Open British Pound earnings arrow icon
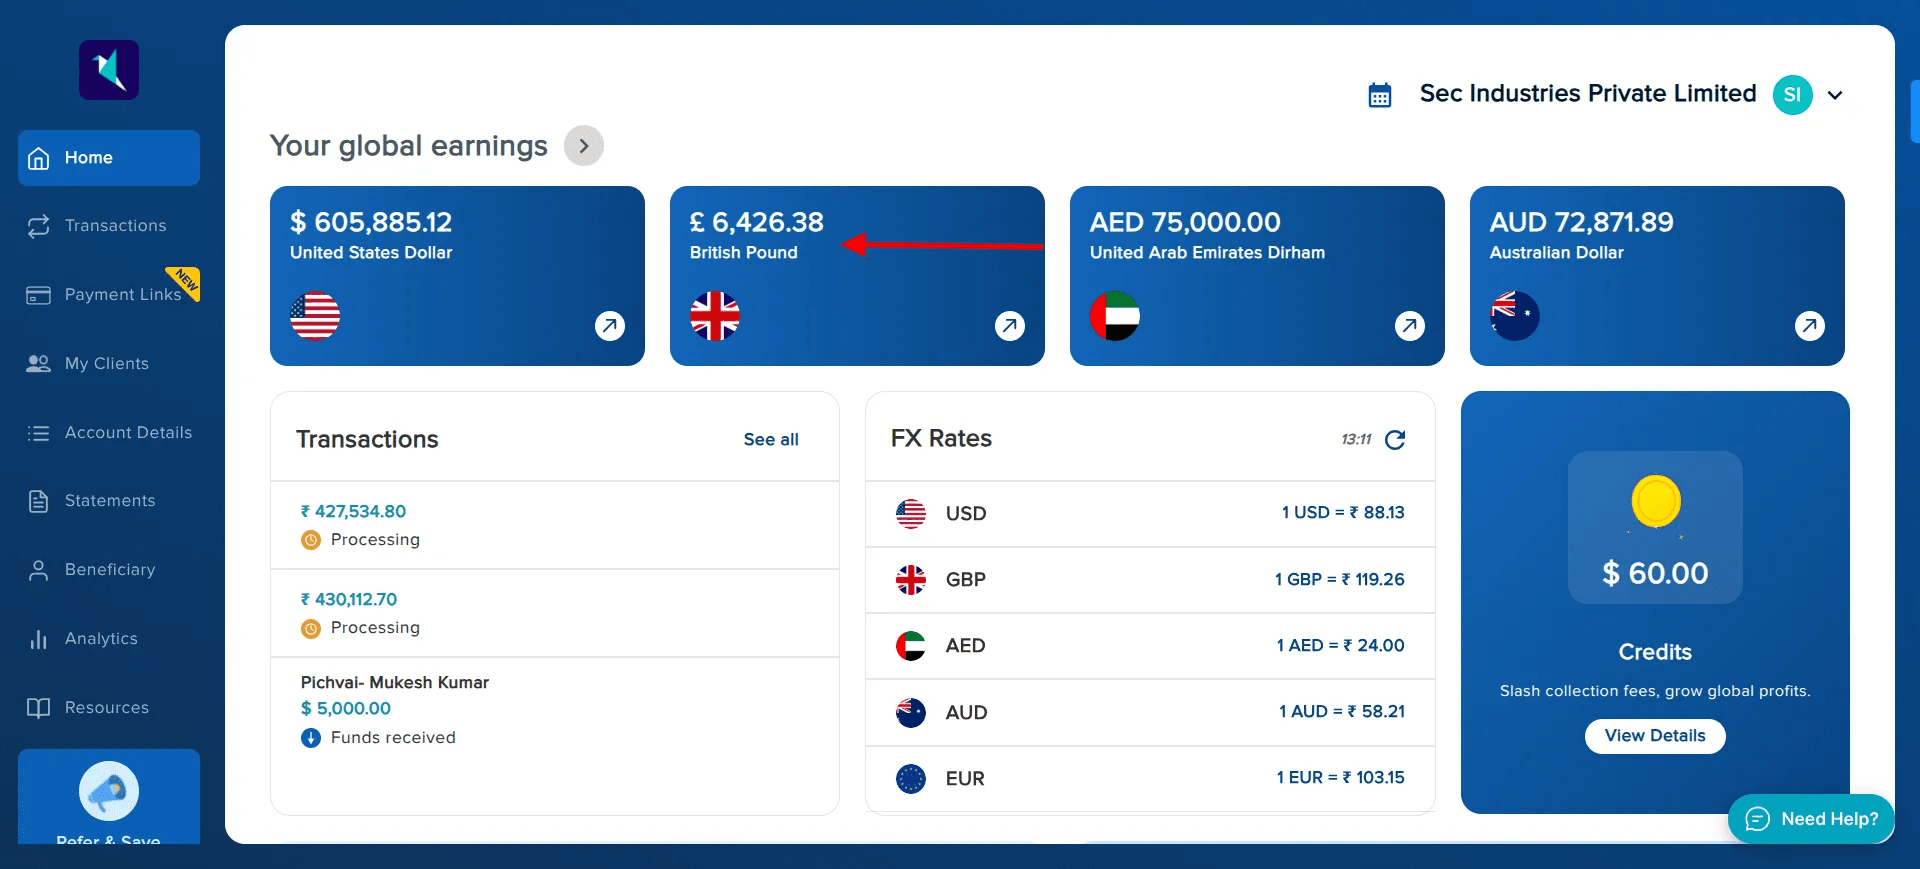The image size is (1920, 869). (1010, 325)
